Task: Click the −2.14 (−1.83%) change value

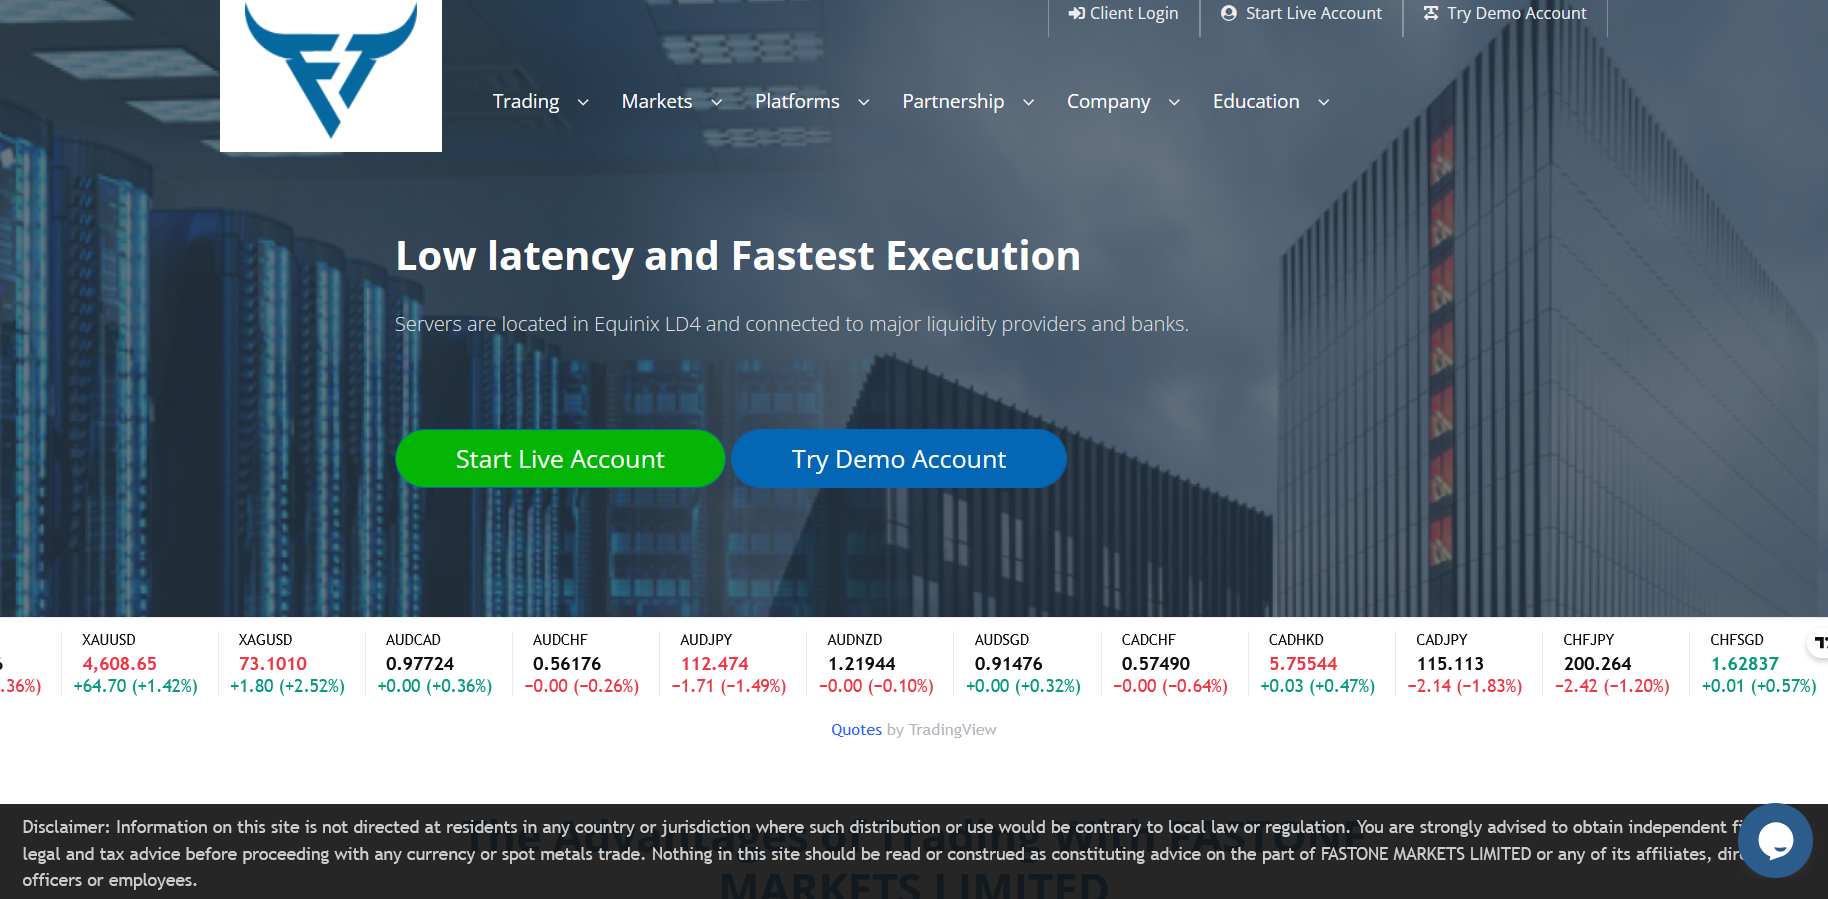Action: [1465, 686]
